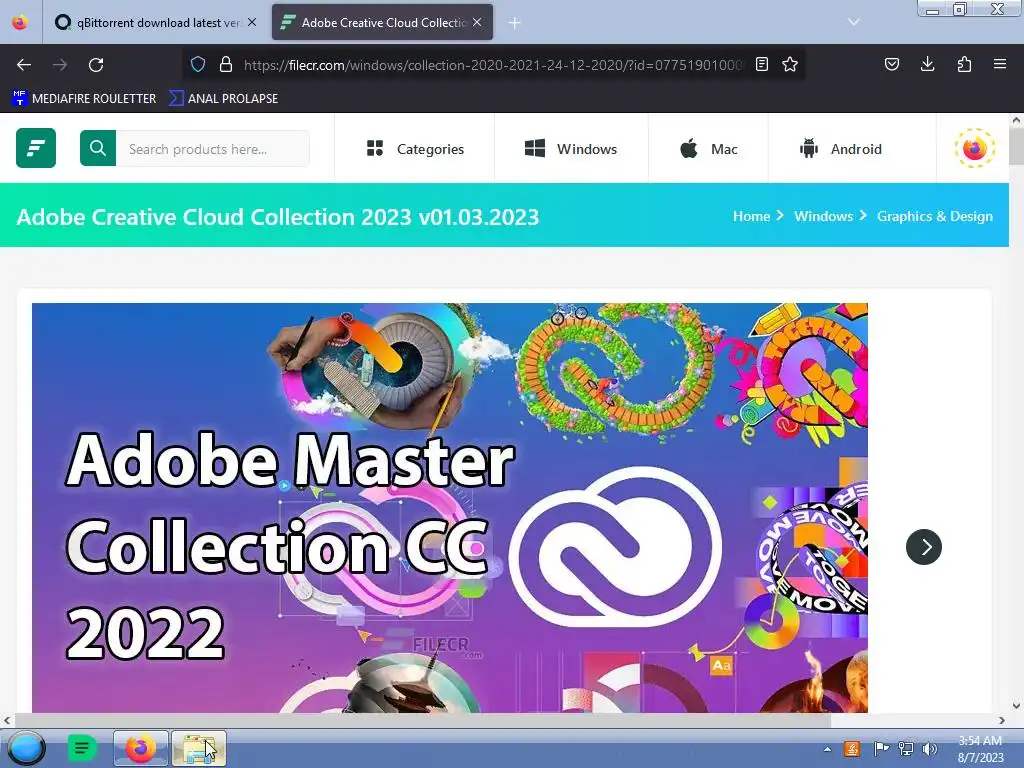Screen dimensions: 1024x768
Task: Close the Adobe Creative Cloud Collection tab
Action: [477, 22]
